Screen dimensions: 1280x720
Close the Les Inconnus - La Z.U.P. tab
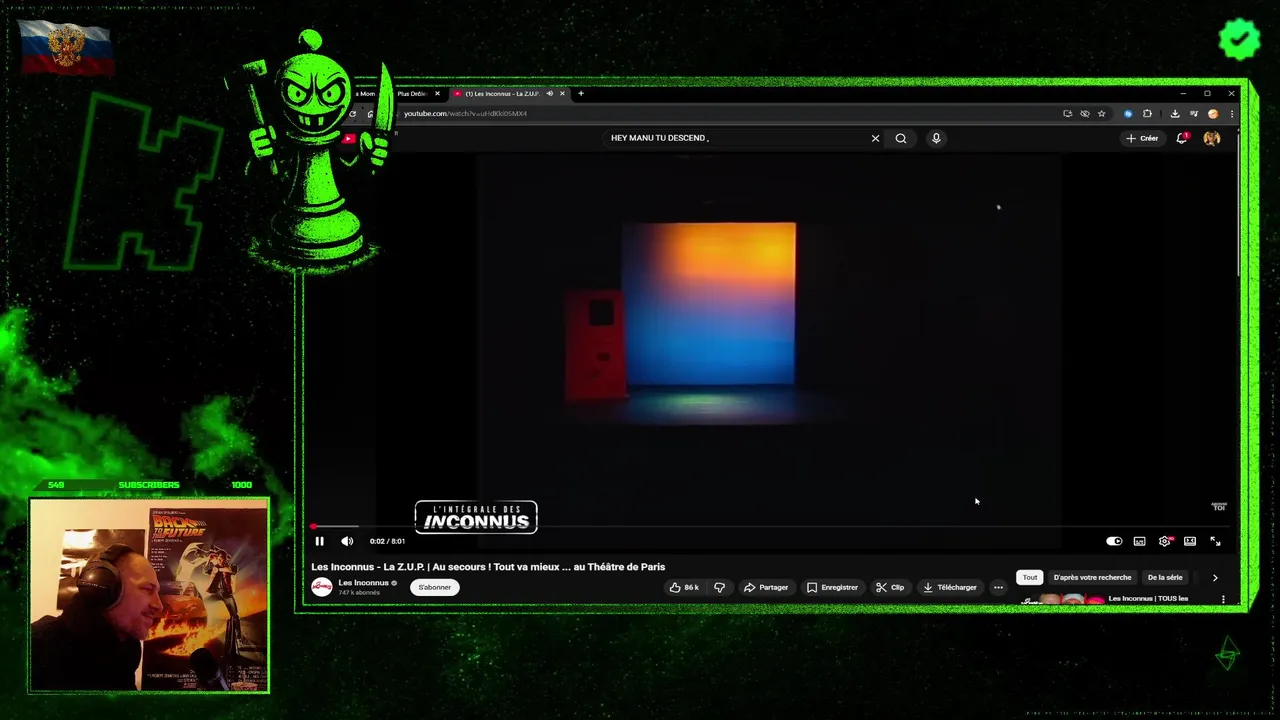click(x=562, y=93)
